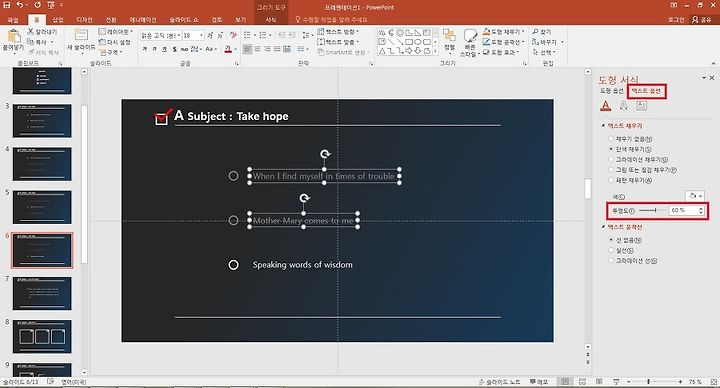Select Picture or Texture Fill radio option

[x=611, y=170]
